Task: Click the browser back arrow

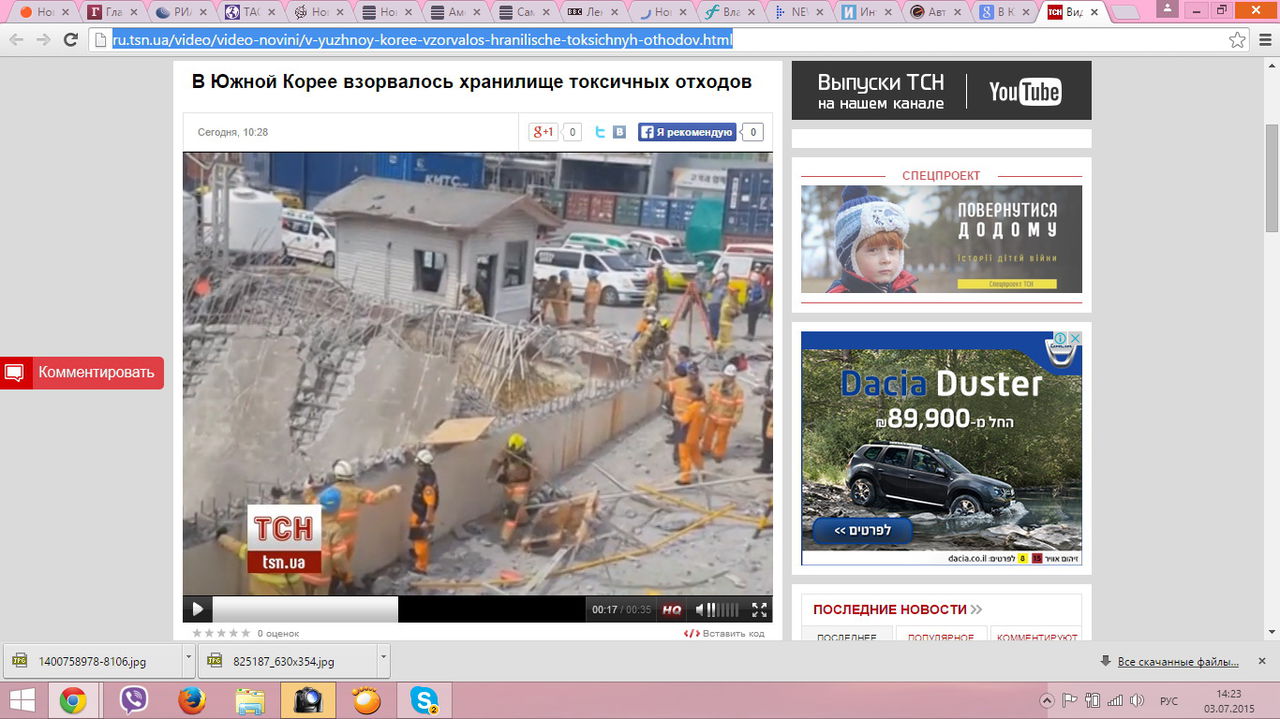Action: [17, 40]
